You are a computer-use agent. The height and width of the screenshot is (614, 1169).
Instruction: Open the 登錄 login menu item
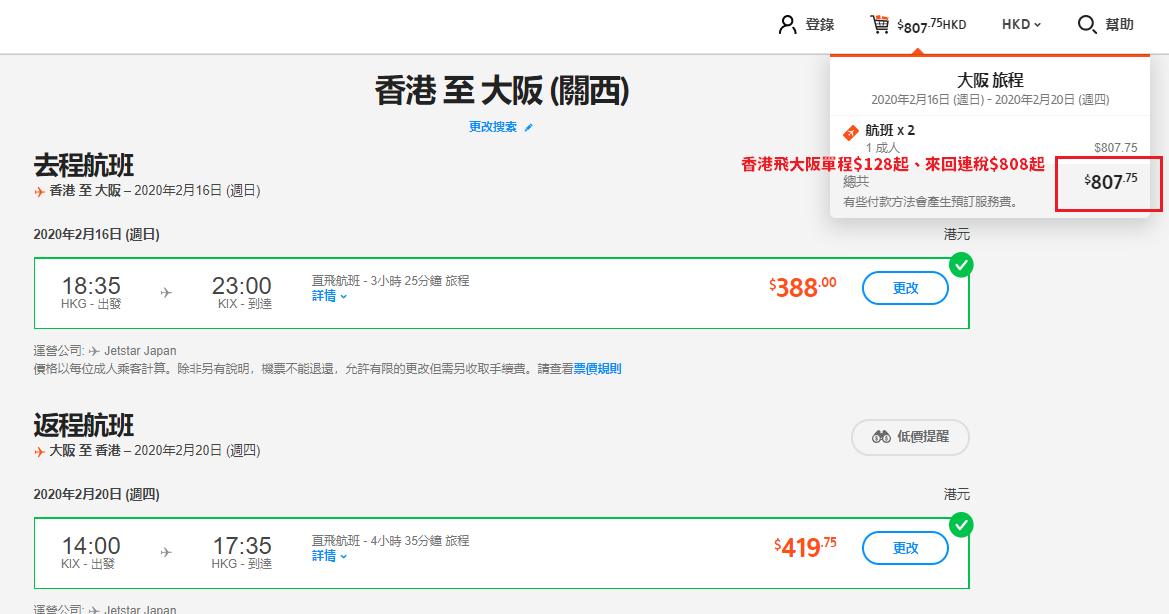click(x=819, y=25)
